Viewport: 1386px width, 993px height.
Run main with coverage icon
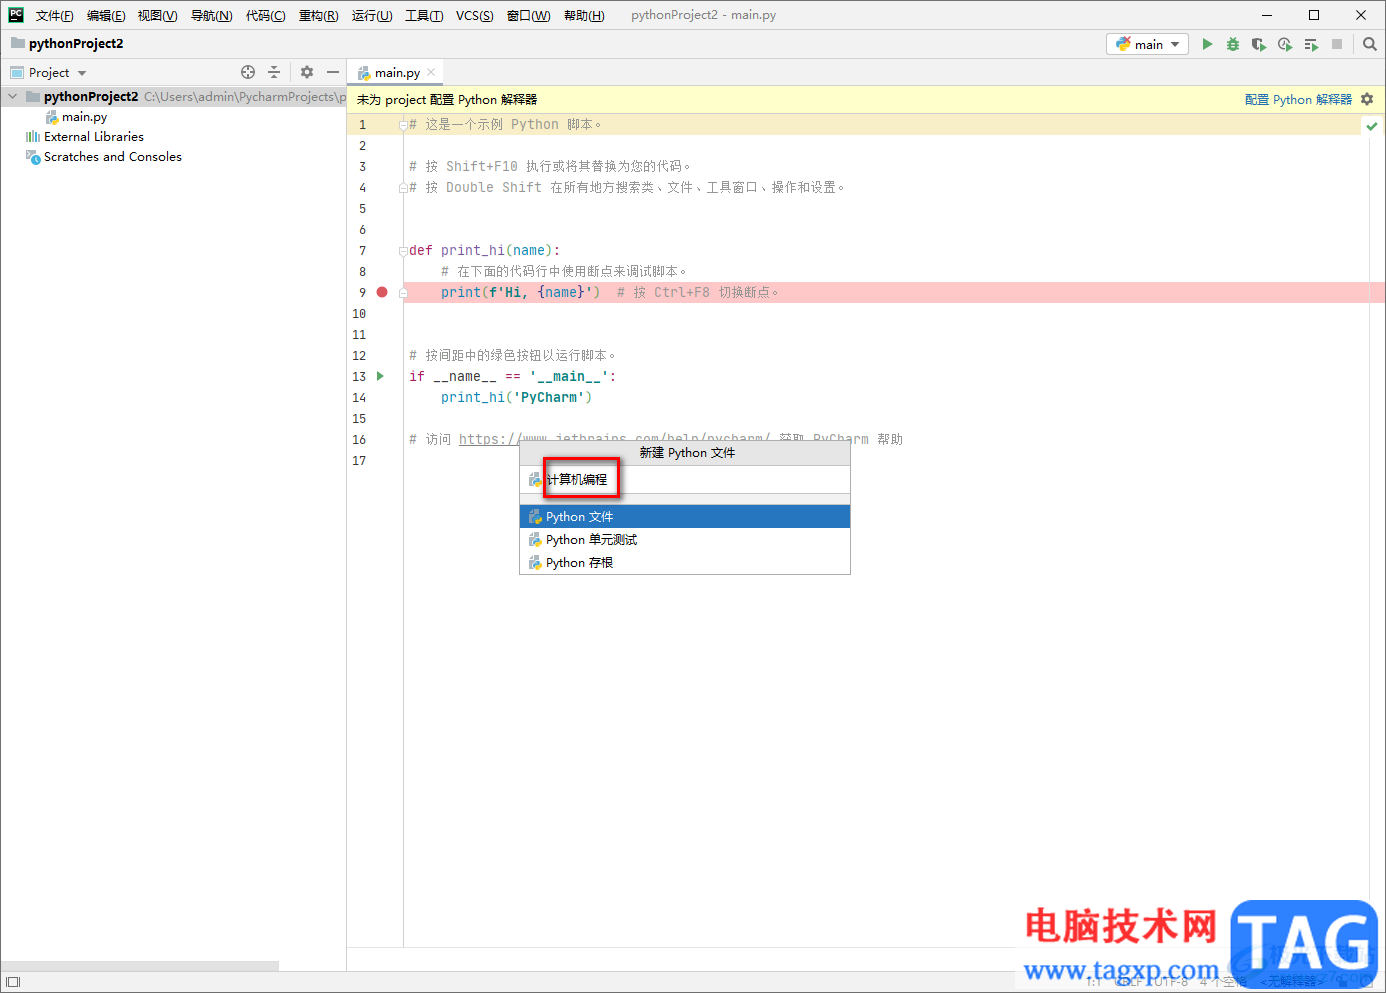(1259, 44)
